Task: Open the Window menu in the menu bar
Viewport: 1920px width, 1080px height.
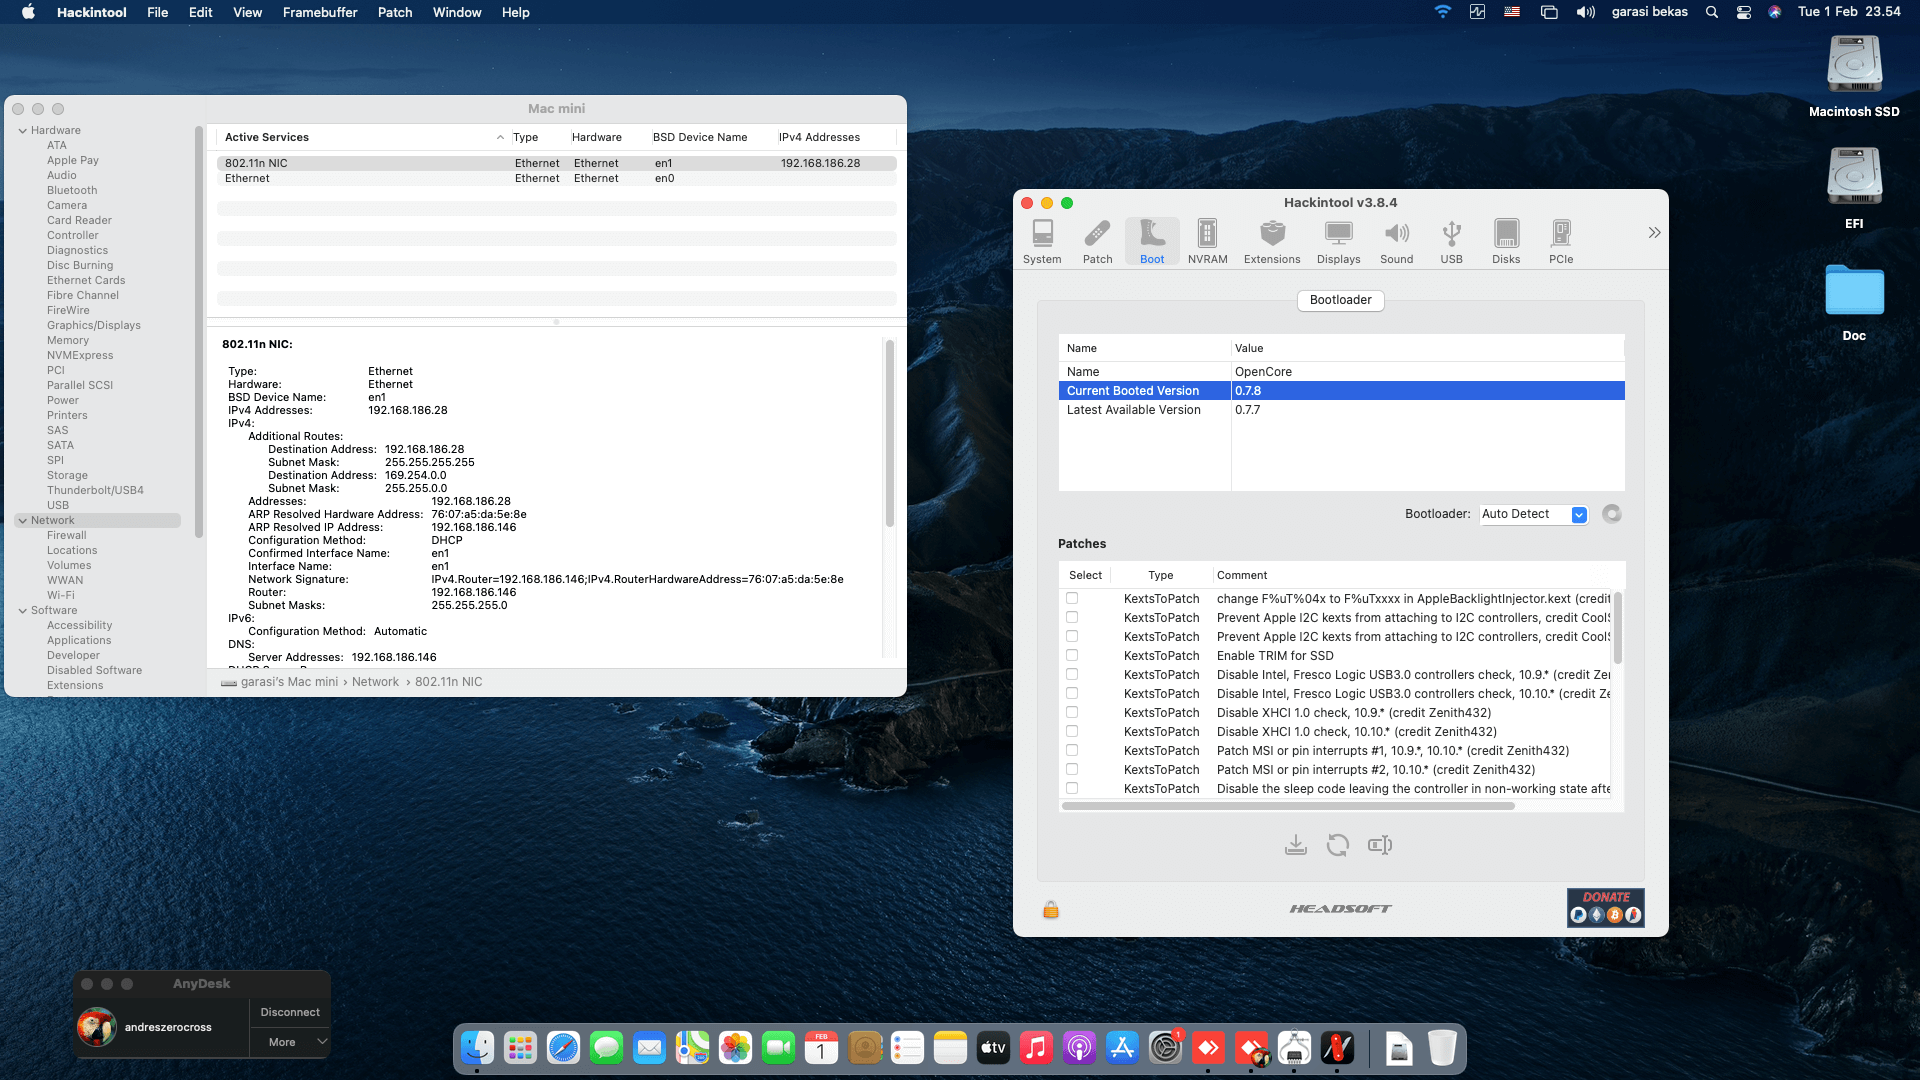Action: (456, 12)
